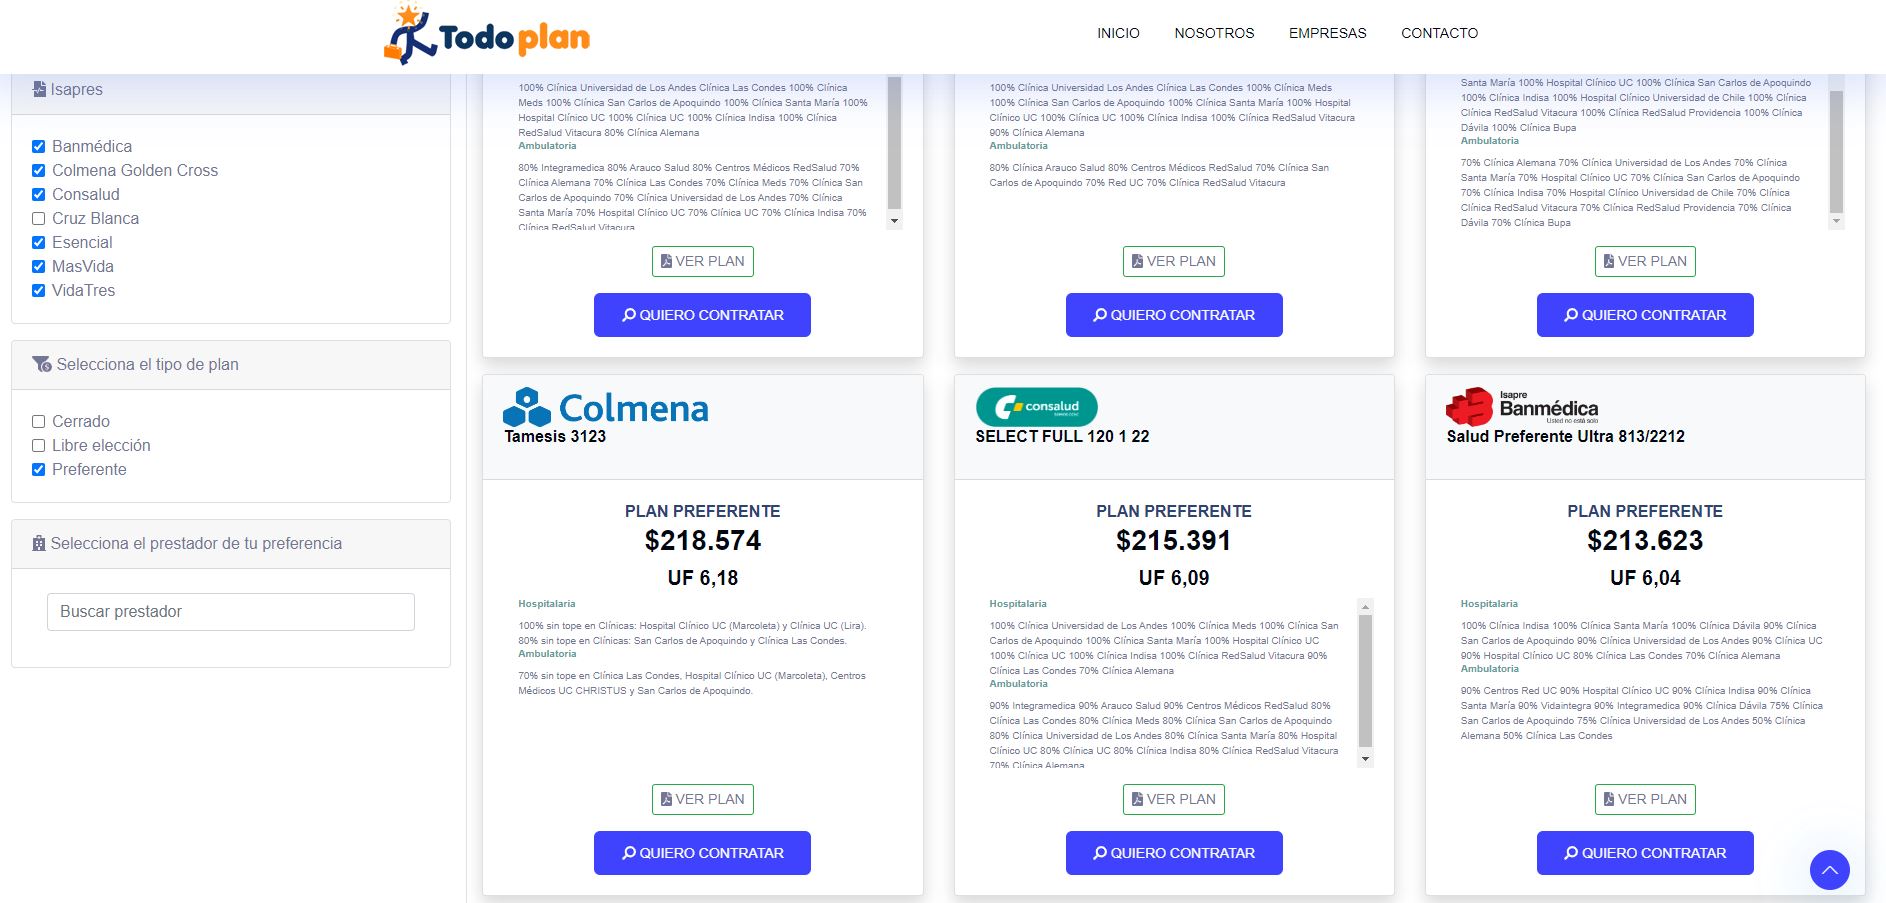Click the Colmena logo on Tamesis plan

(x=605, y=407)
